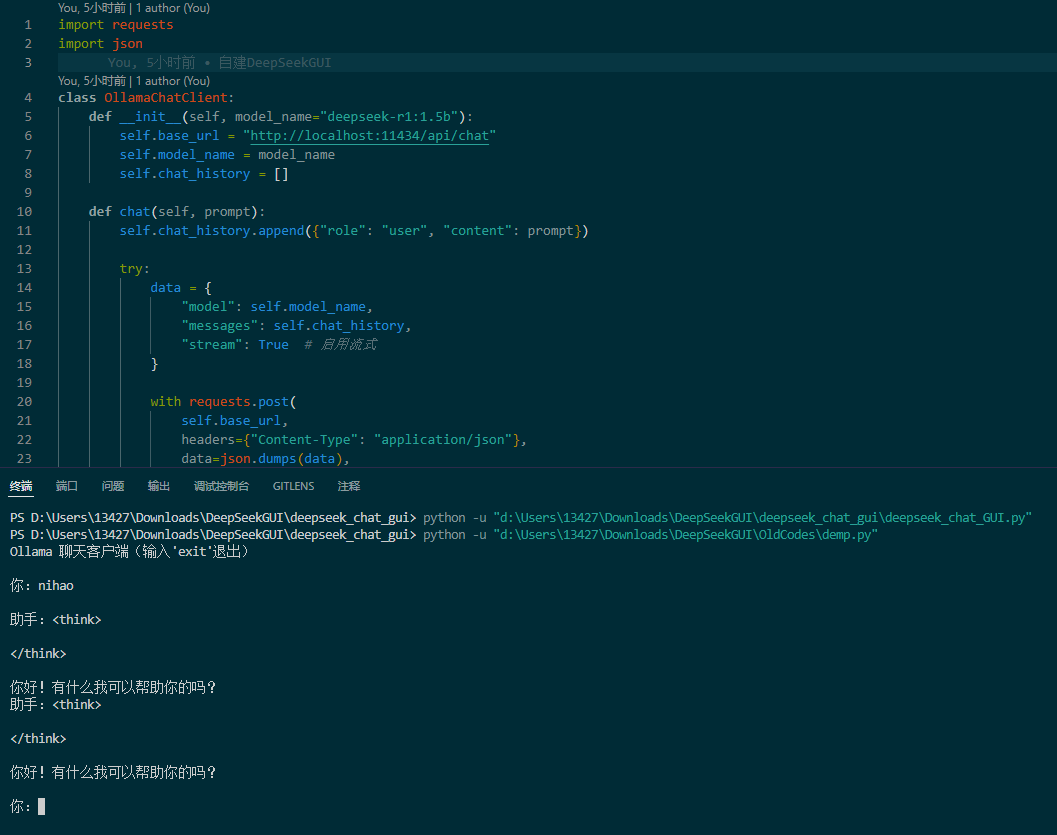The width and height of the screenshot is (1057, 835).
Task: Follow the http://localhost:11434/api/chat link
Action: tap(369, 135)
